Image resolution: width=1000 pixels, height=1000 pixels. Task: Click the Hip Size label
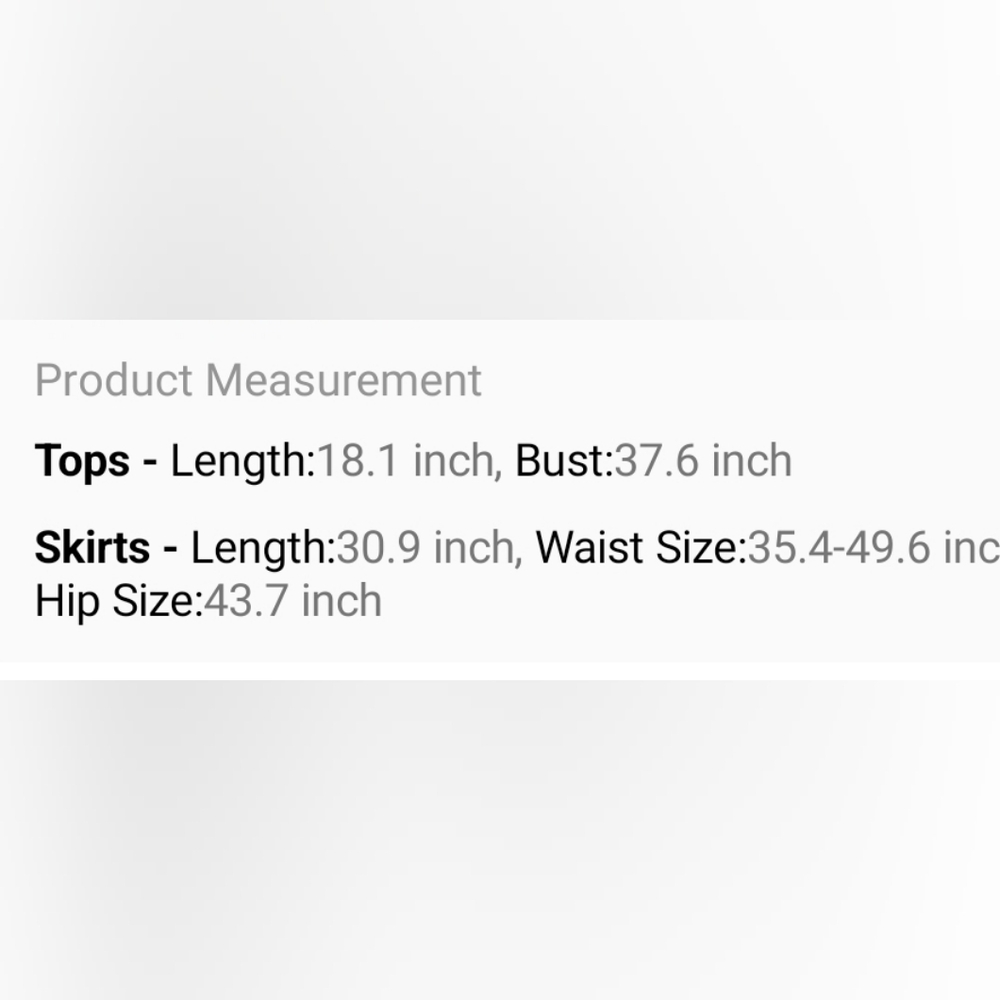pyautogui.click(x=119, y=602)
